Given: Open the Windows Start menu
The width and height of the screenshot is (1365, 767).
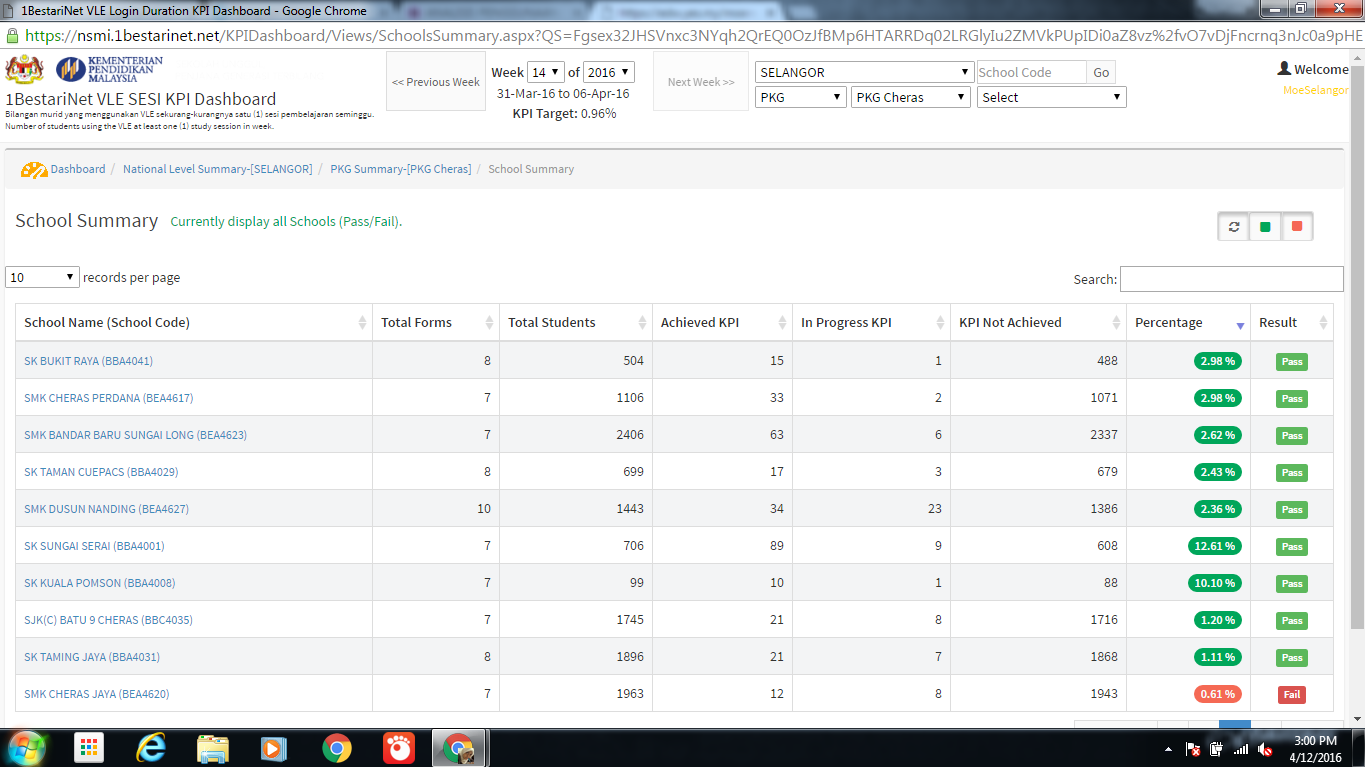Looking at the screenshot, I should coord(27,748).
